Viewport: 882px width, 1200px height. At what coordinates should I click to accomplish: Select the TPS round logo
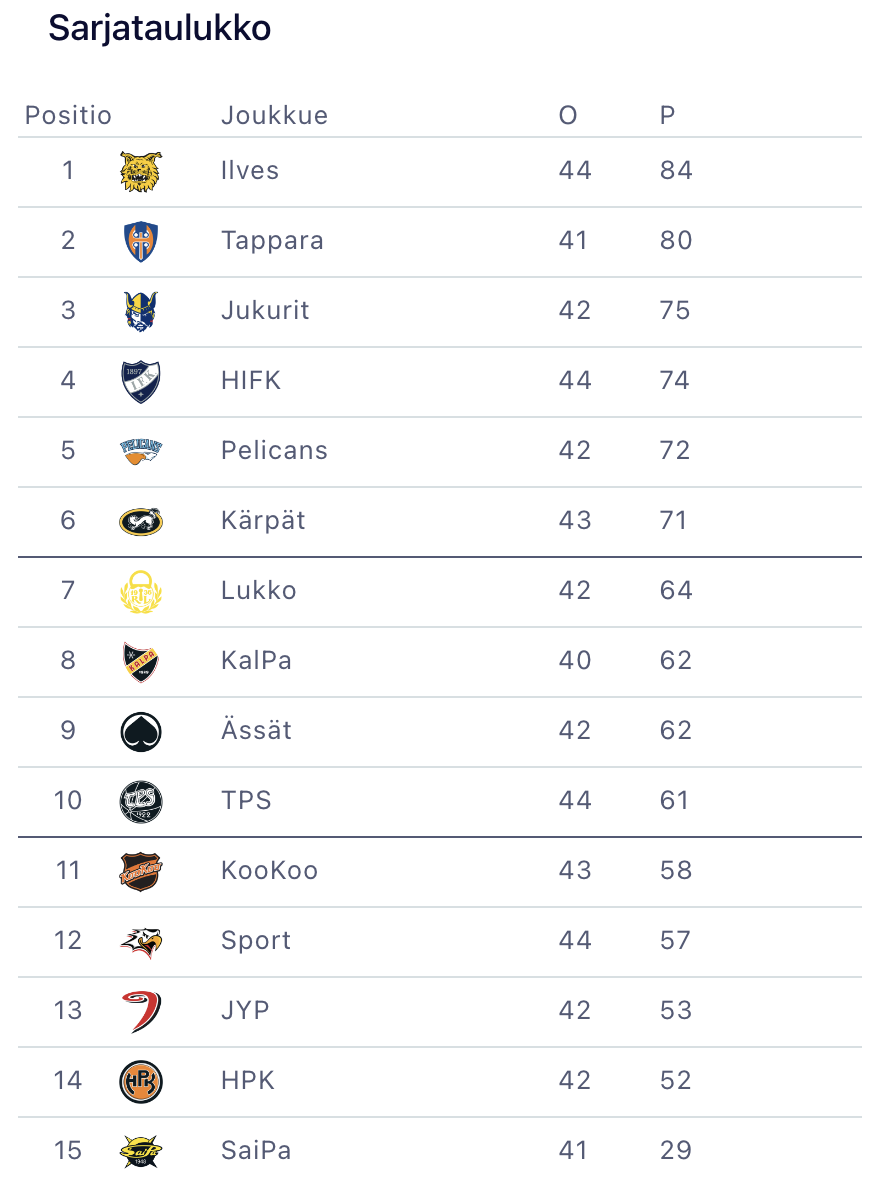pyautogui.click(x=140, y=801)
